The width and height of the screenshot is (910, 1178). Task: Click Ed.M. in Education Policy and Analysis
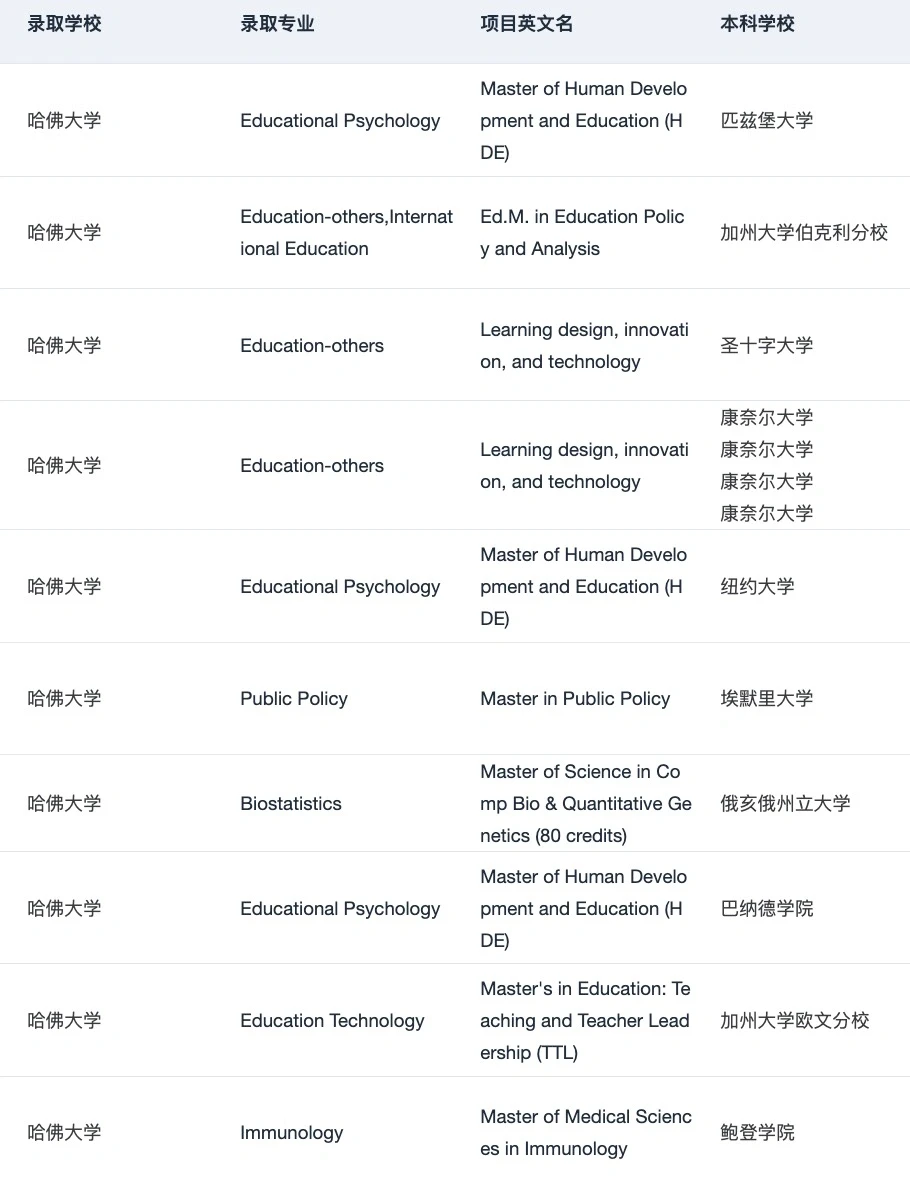[x=582, y=233]
